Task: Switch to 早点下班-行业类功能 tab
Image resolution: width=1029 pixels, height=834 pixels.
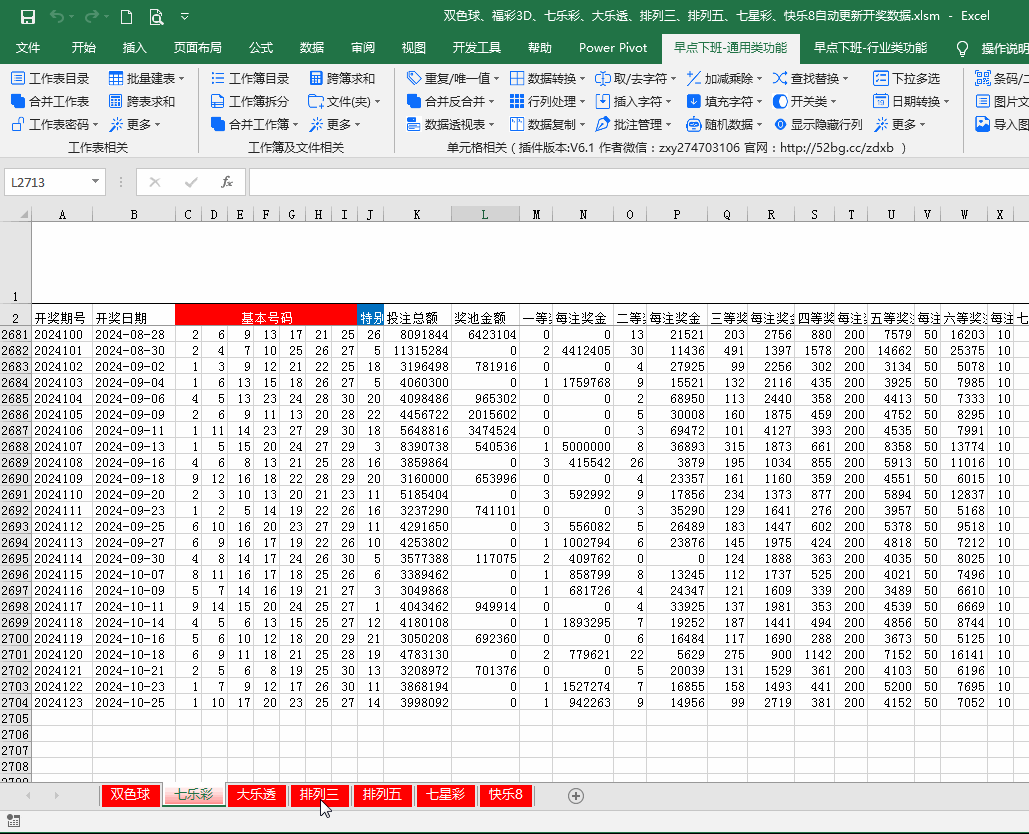Action: [x=870, y=48]
